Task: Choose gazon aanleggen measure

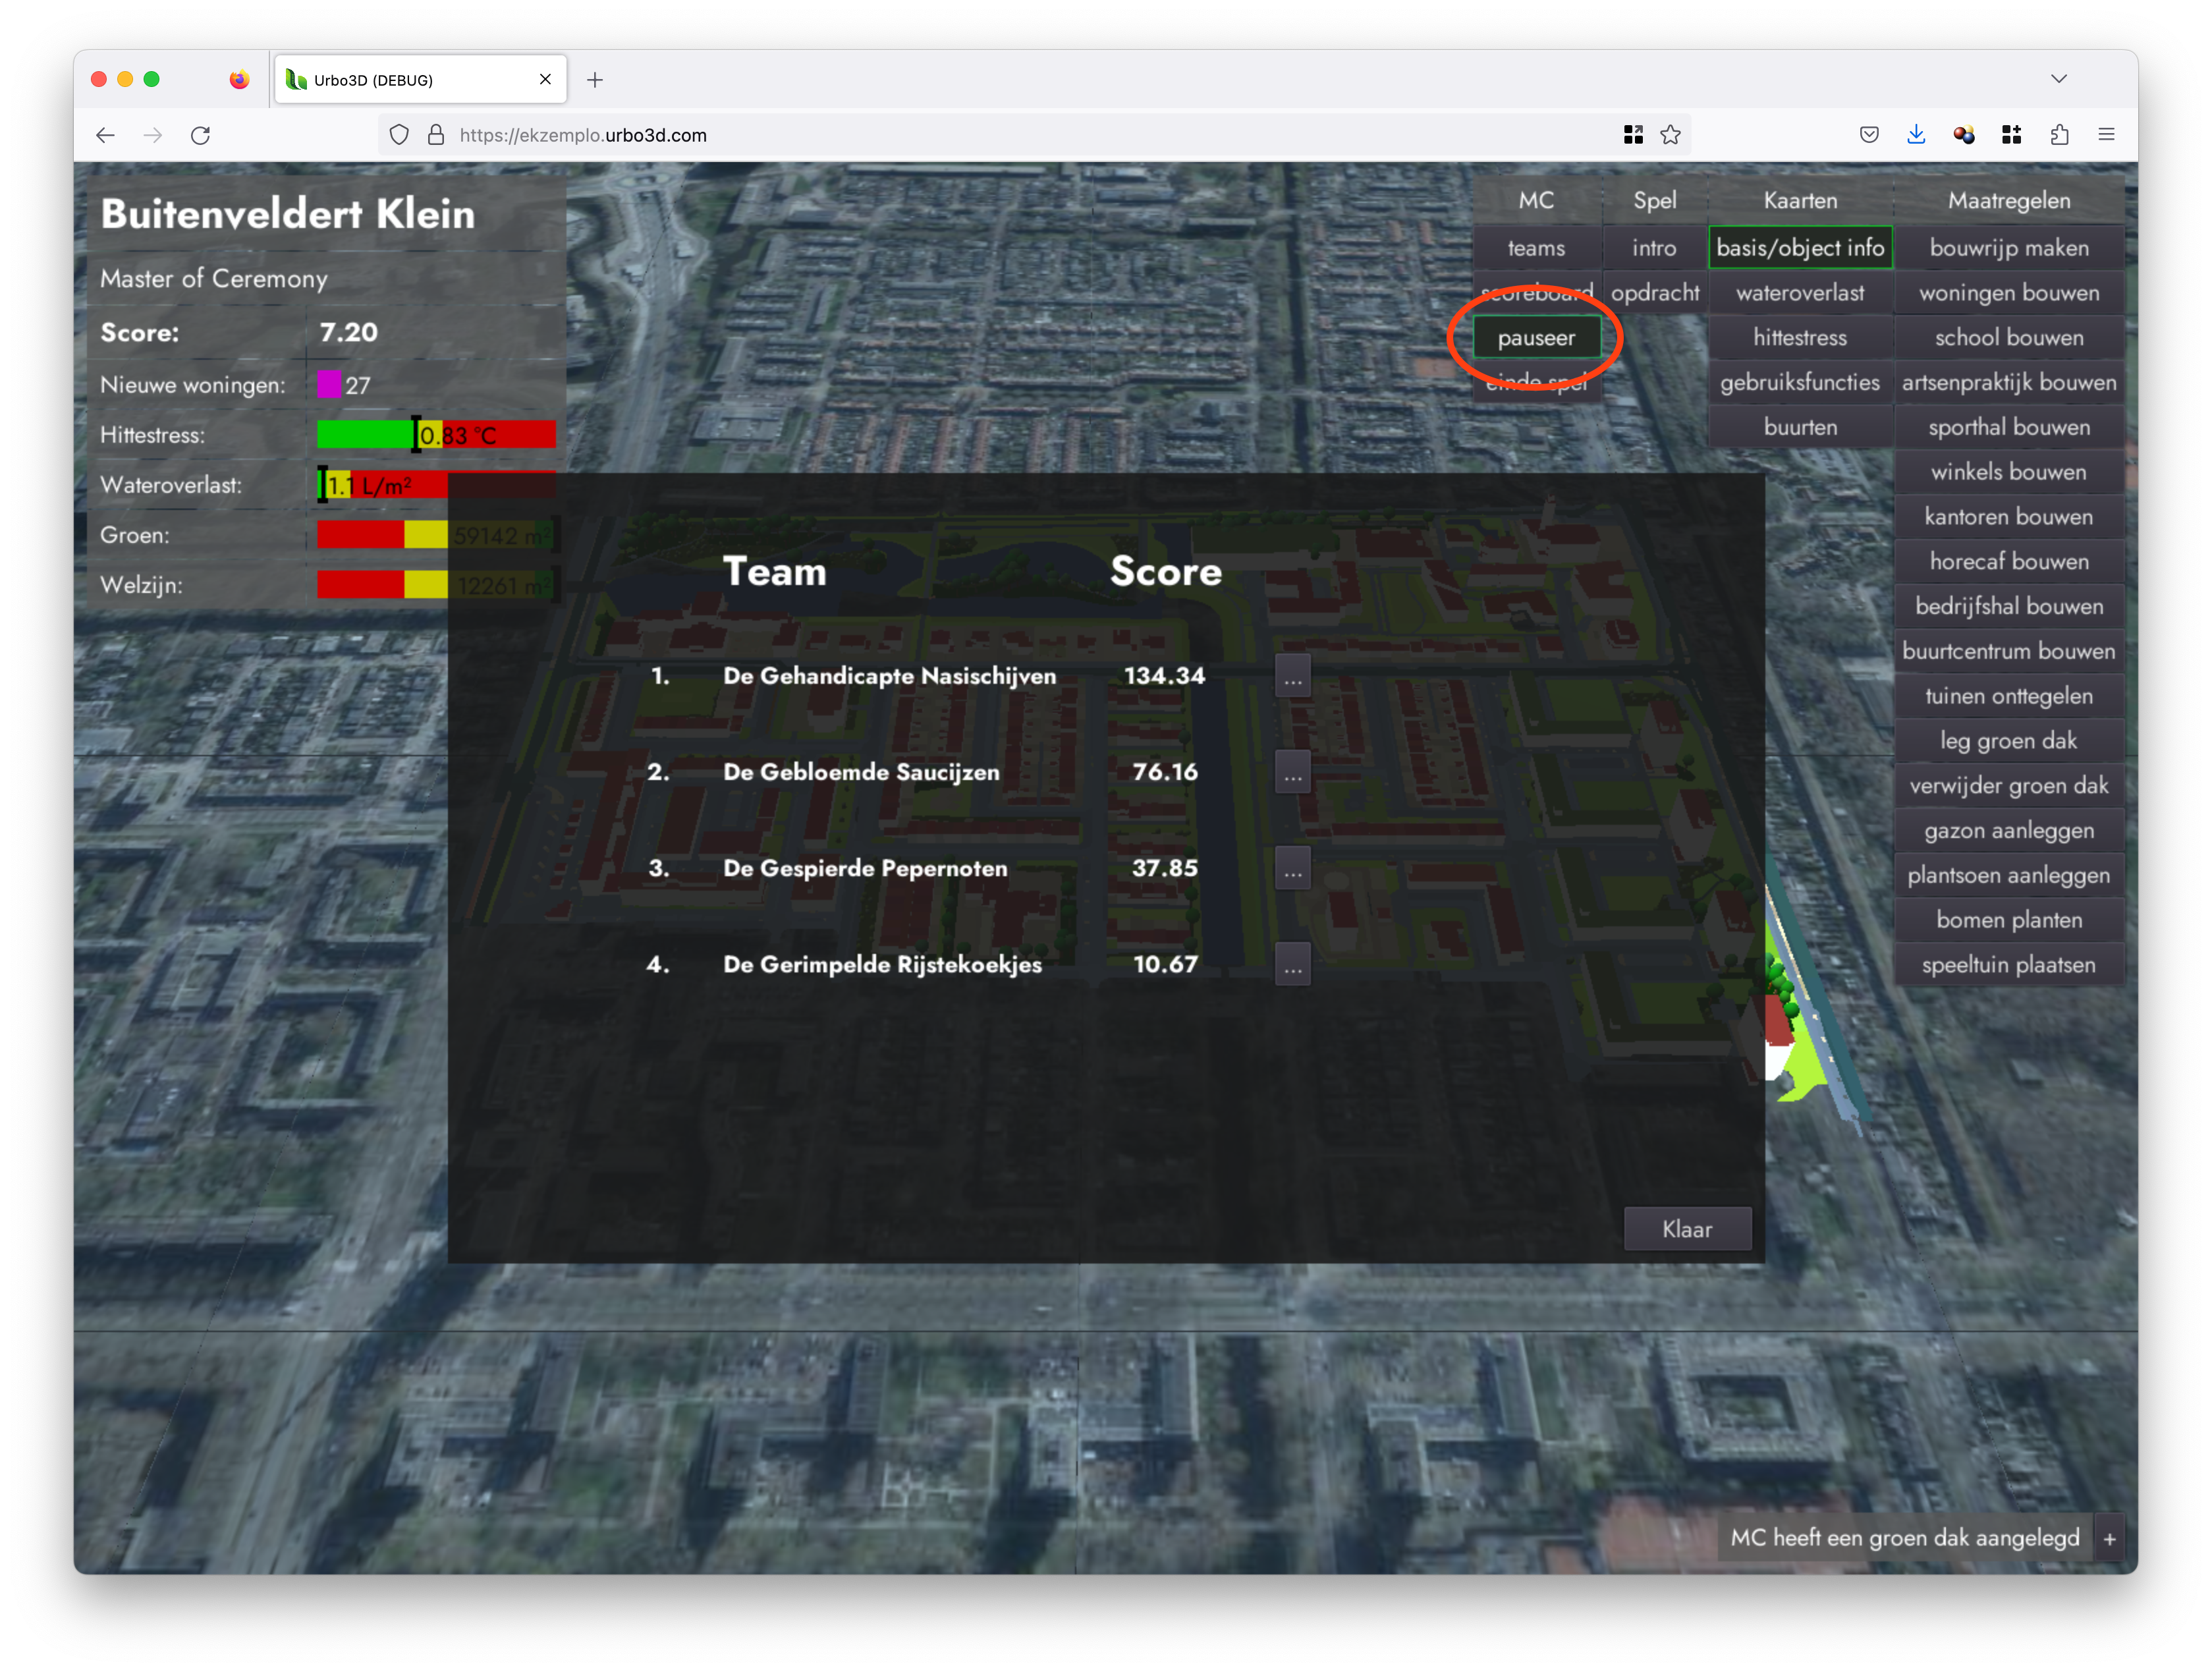Action: pos(2009,831)
